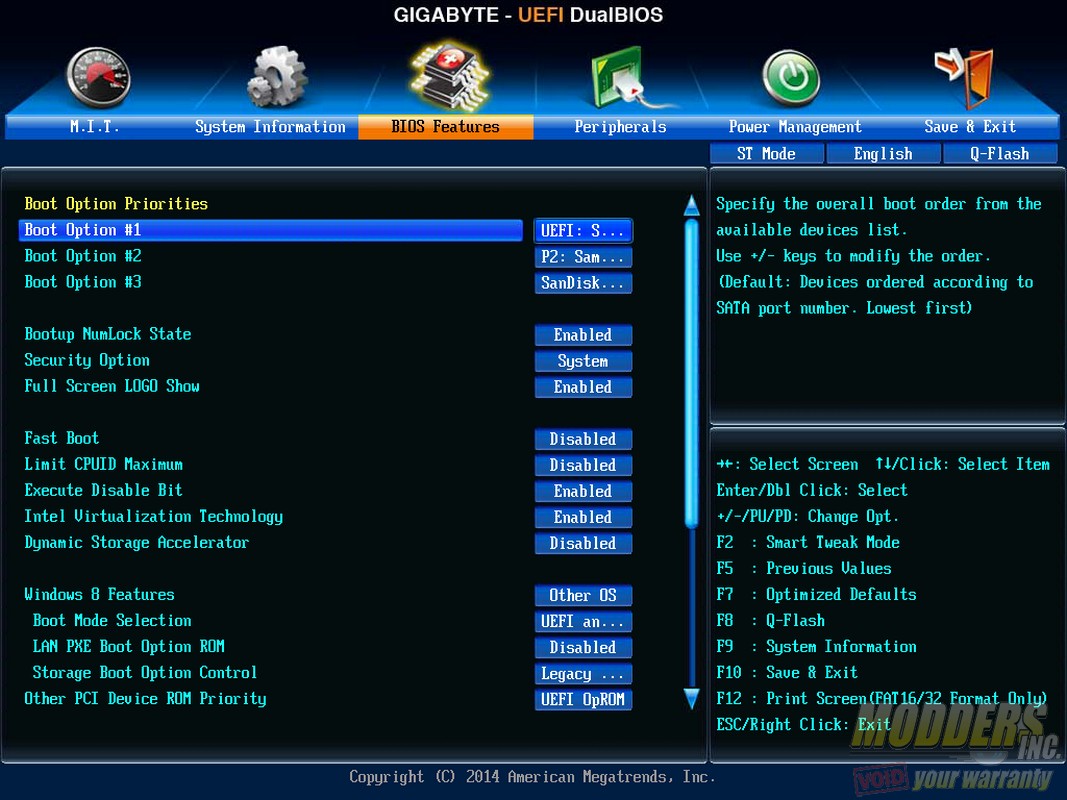
Task: Select the Security Option label
Action: [87, 360]
